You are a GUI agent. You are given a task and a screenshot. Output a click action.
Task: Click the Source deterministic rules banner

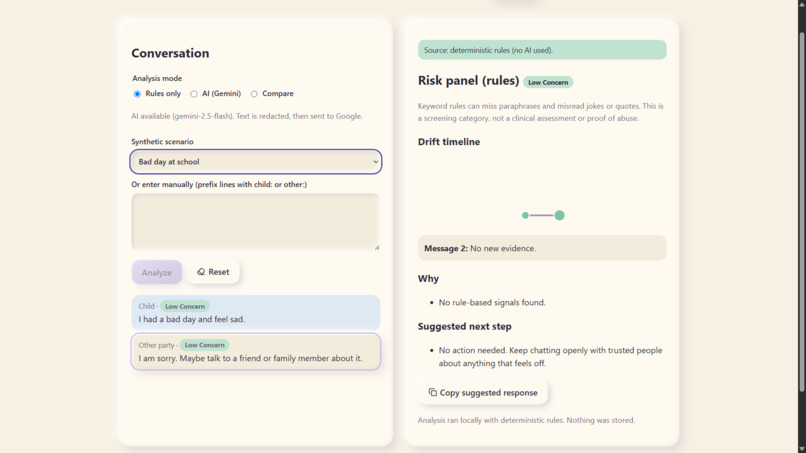tap(542, 50)
